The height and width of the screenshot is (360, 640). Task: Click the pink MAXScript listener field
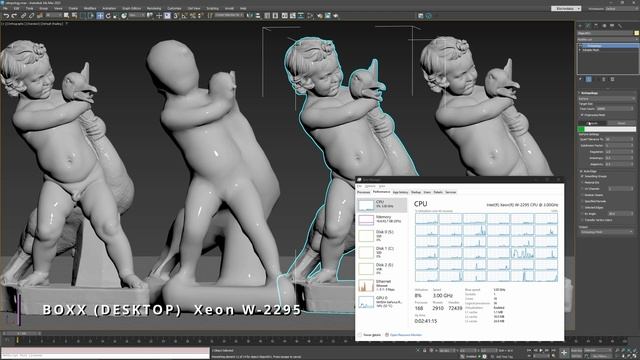[105, 350]
